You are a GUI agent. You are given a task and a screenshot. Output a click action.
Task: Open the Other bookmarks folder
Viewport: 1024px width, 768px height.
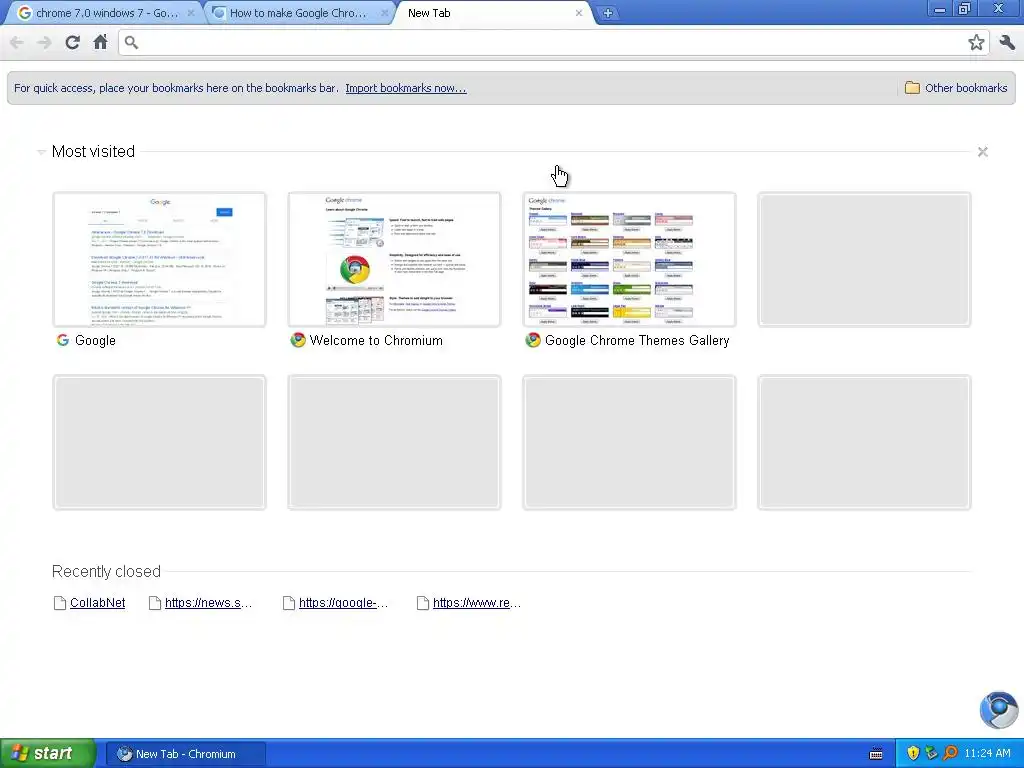click(956, 88)
